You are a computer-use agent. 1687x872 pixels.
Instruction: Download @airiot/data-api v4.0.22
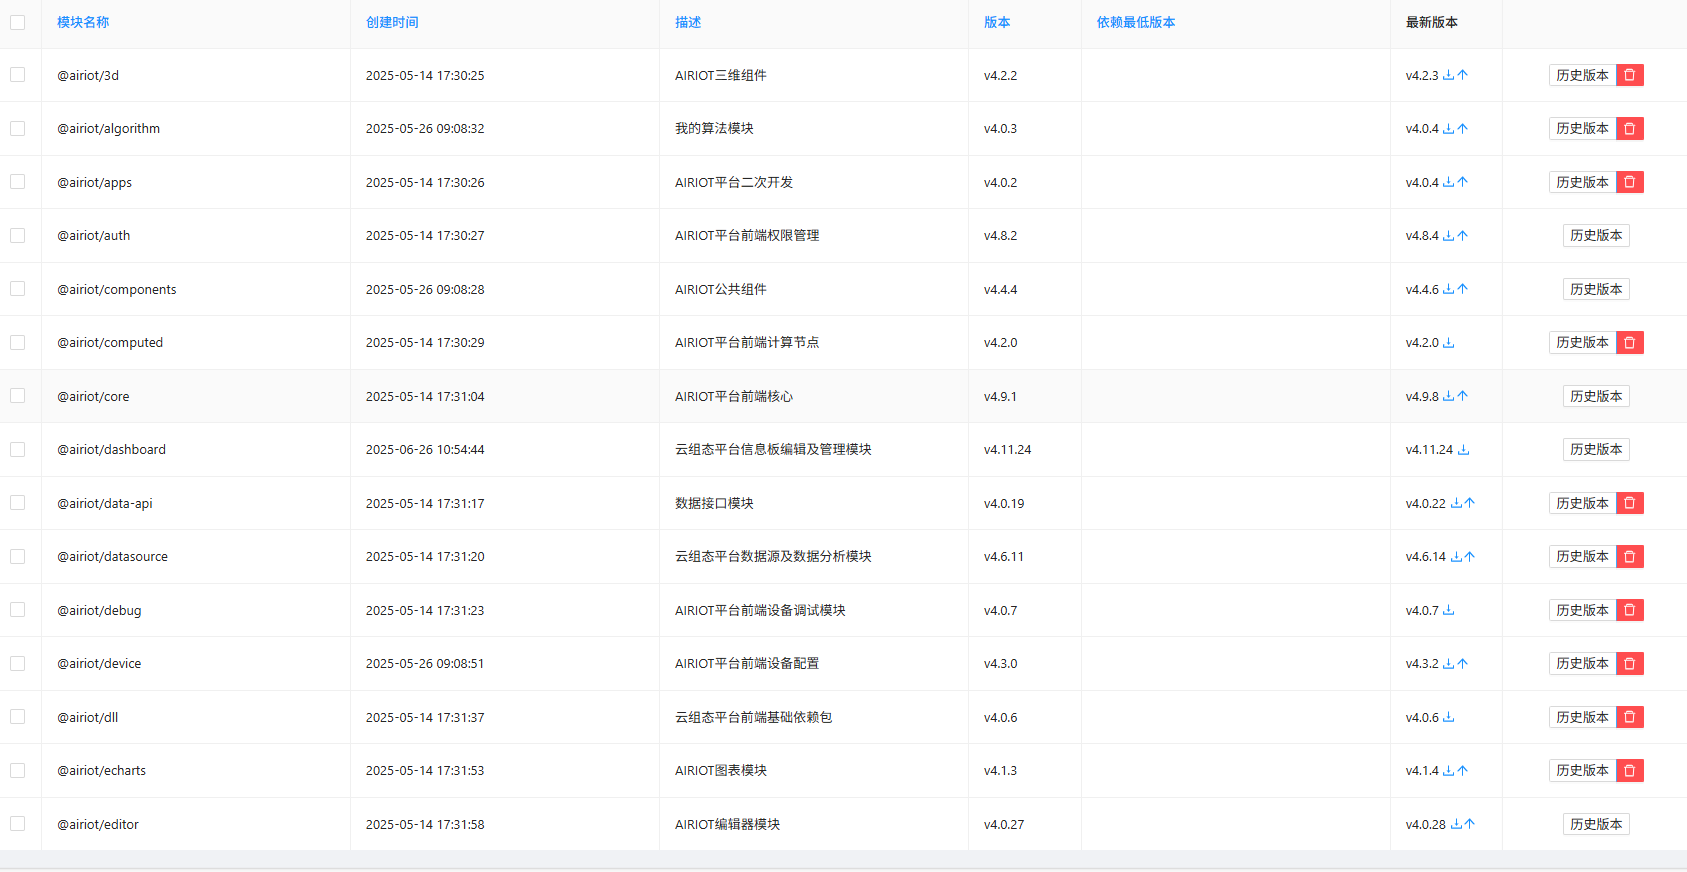(1456, 503)
